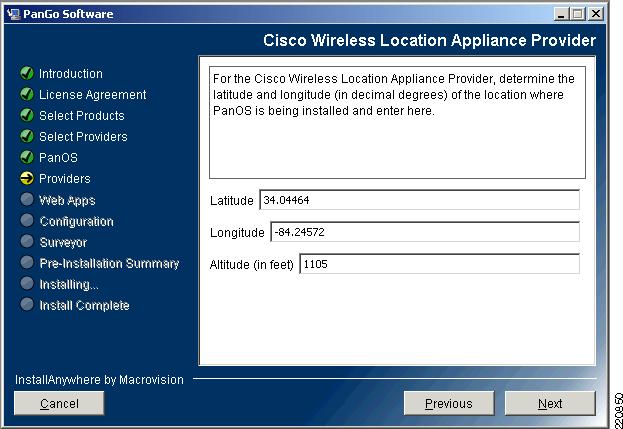Click the Cisco Wireless Location Appliance Provider heading

click(x=430, y=41)
